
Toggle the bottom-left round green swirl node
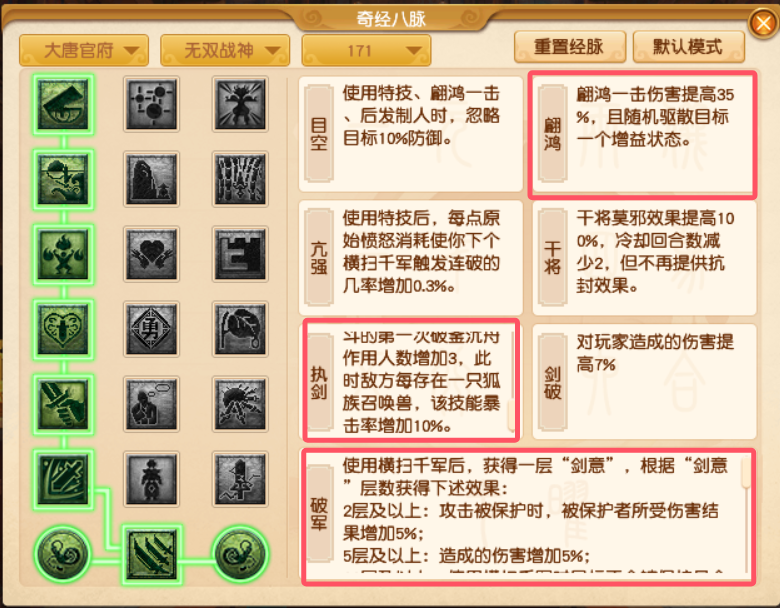[63, 554]
